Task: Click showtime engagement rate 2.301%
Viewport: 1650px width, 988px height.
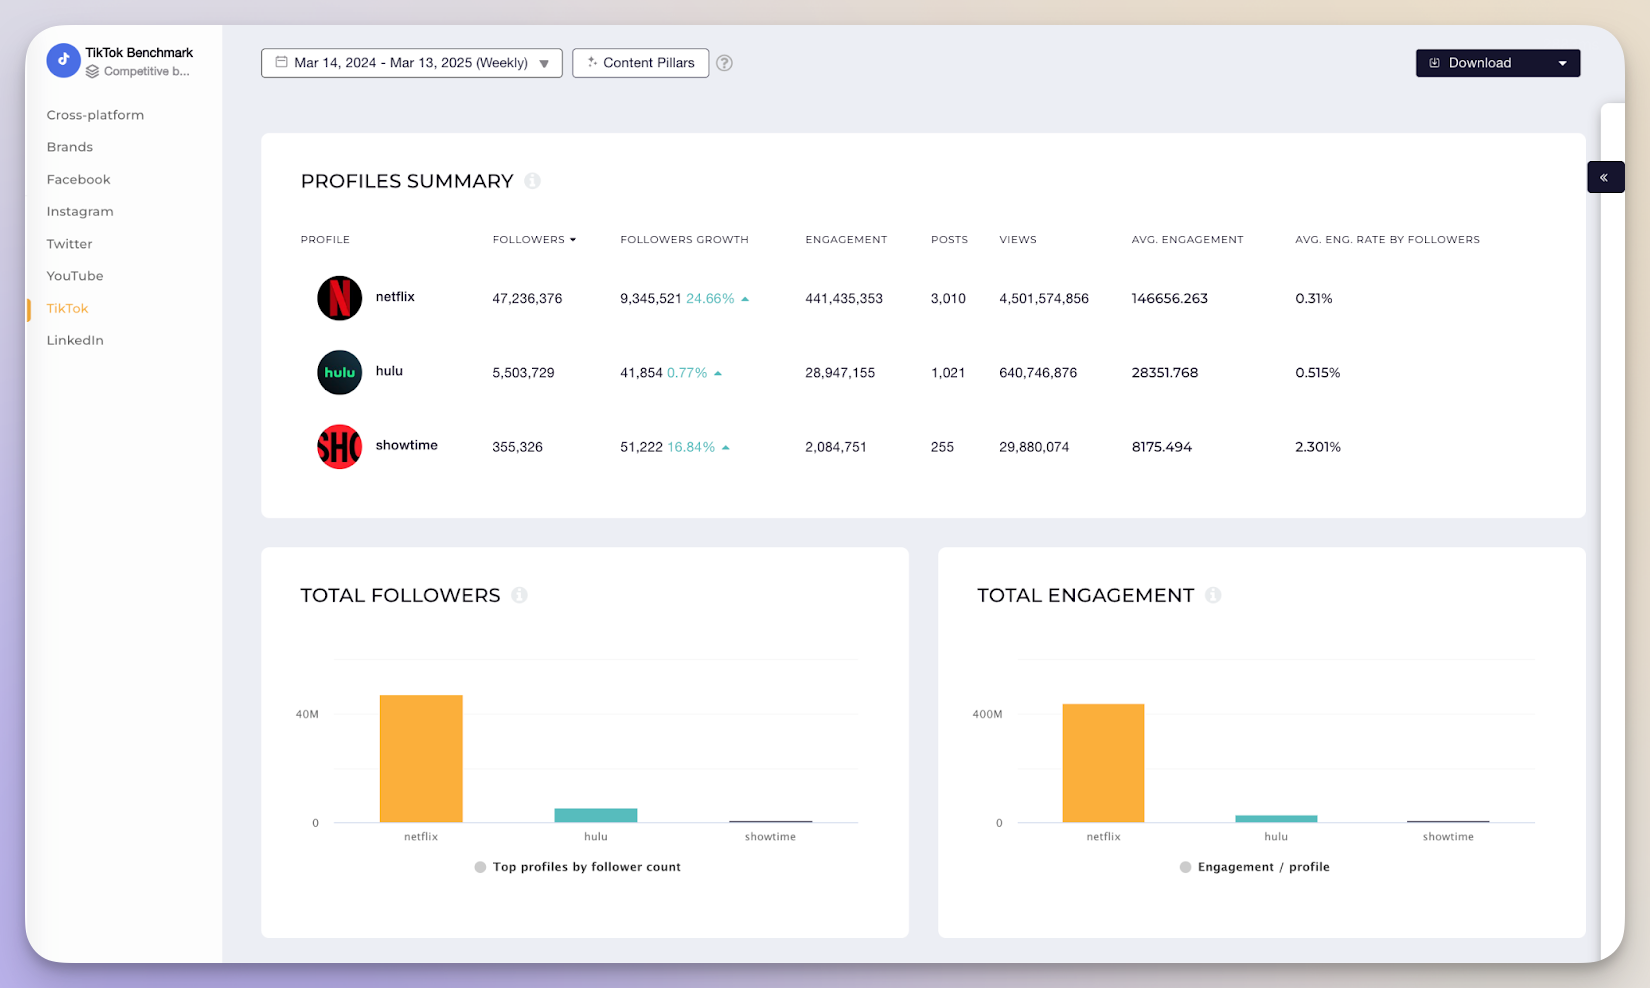Action: [1318, 447]
